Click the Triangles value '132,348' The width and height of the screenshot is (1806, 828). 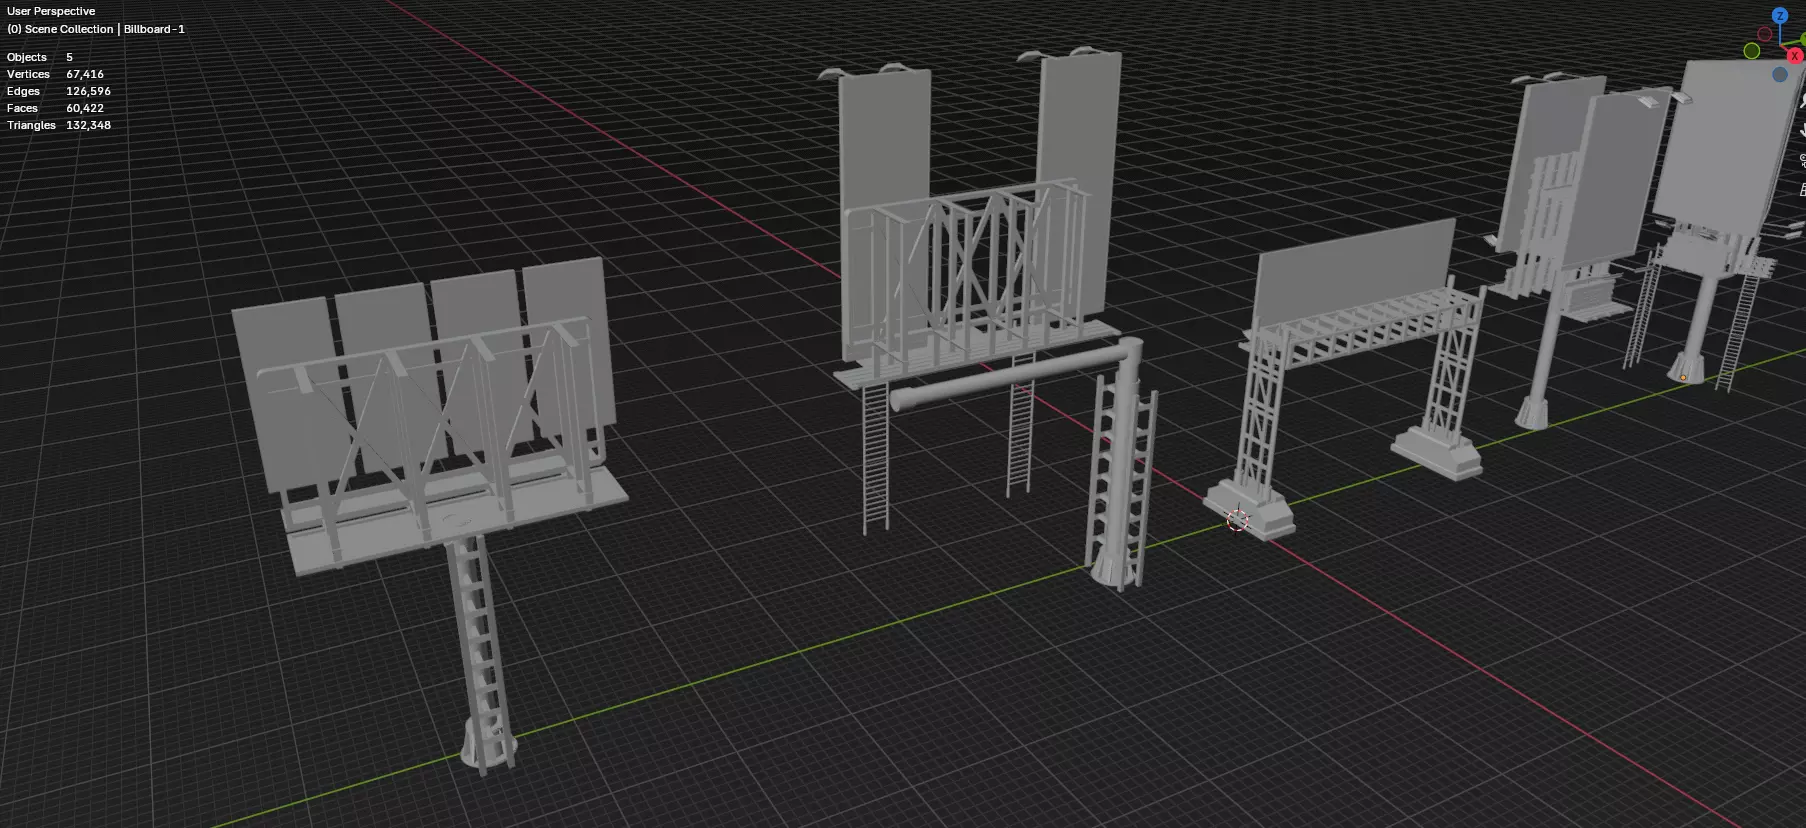click(88, 125)
